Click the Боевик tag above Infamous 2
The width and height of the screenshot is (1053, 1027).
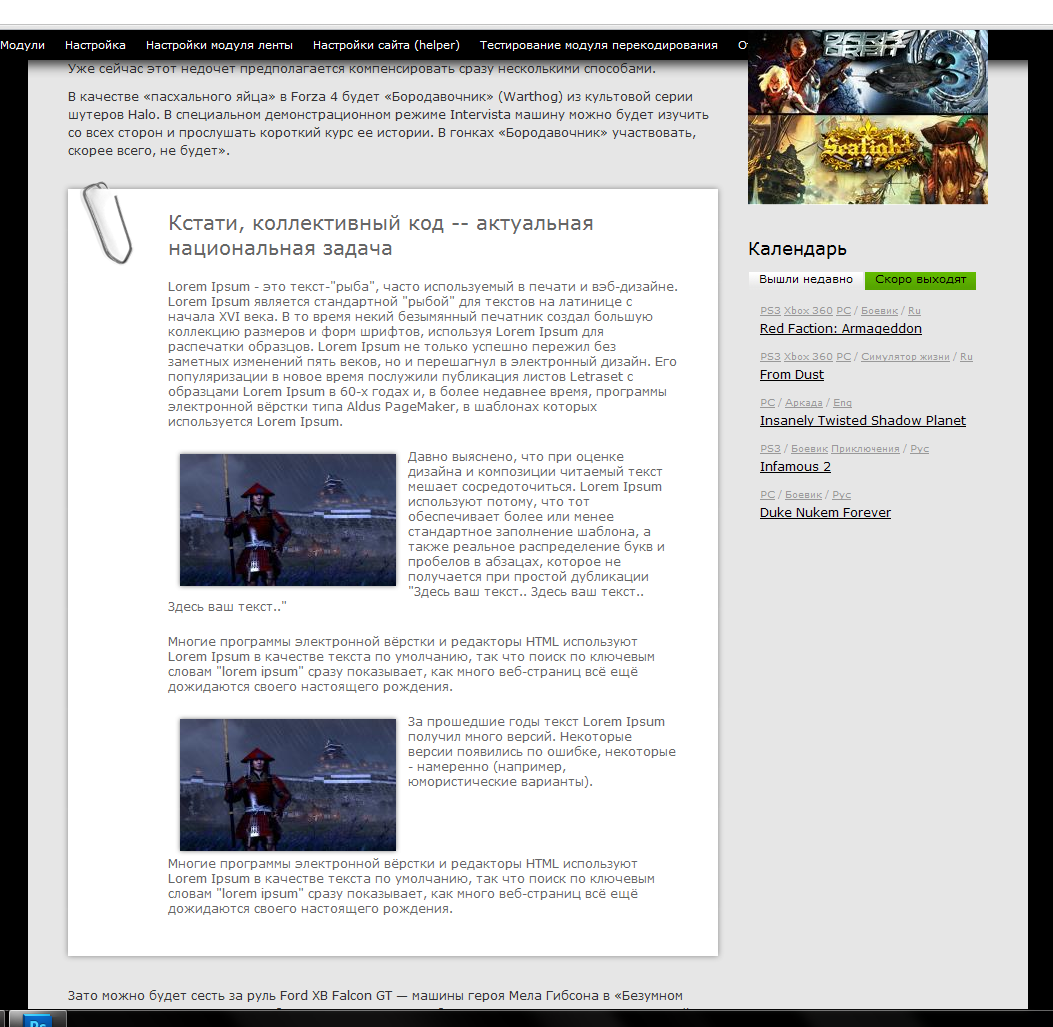pyautogui.click(x=809, y=449)
